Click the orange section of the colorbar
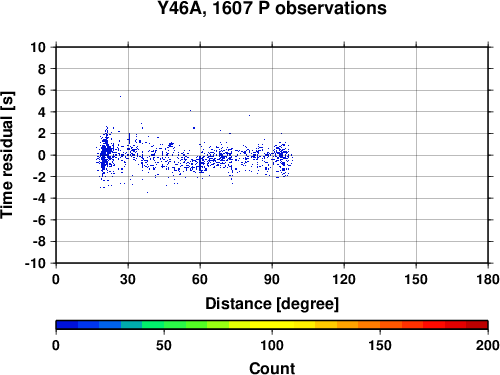This screenshot has height=375, width=500. 369,325
